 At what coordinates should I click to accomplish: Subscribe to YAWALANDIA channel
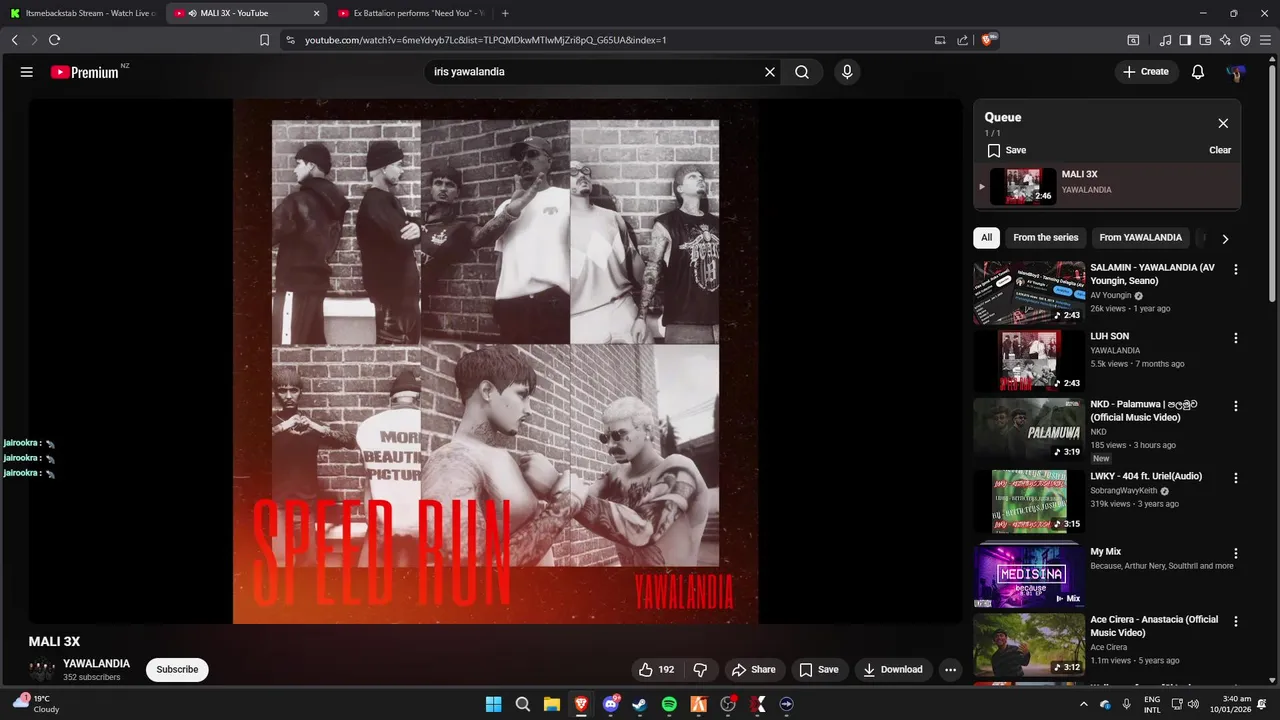coord(177,670)
